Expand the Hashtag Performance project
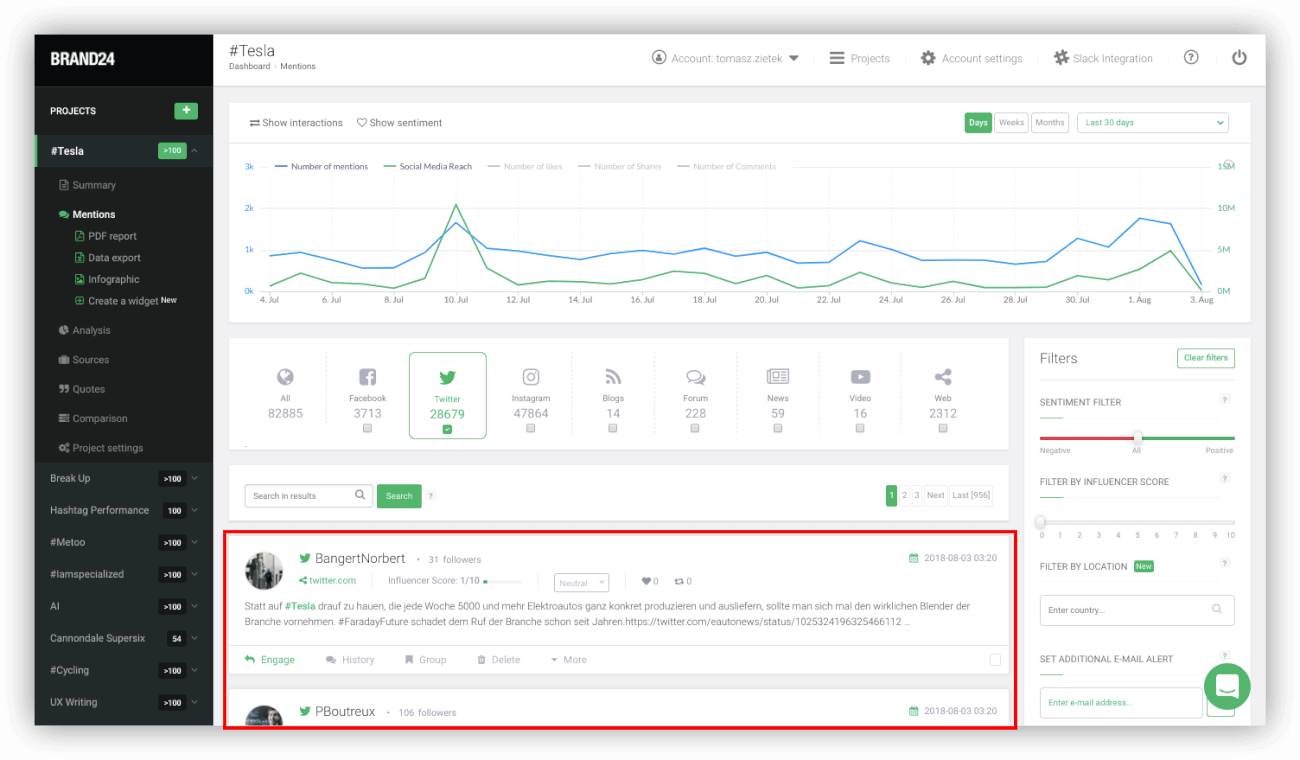 tap(194, 510)
